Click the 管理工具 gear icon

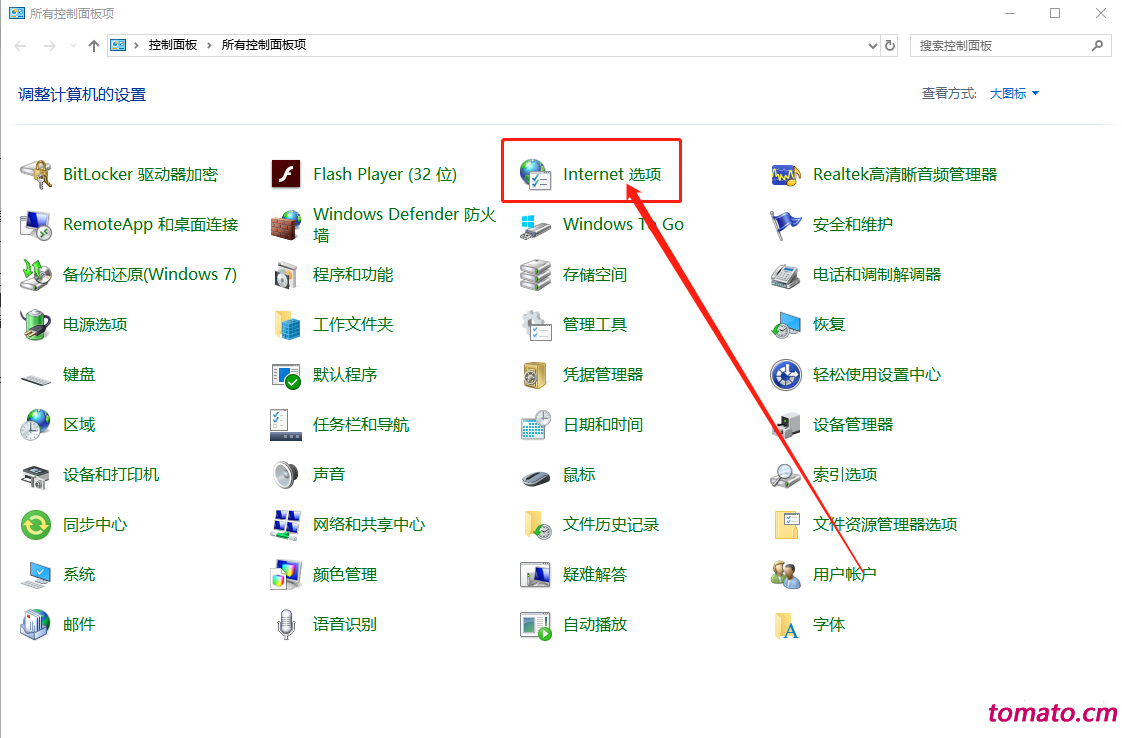tap(536, 325)
